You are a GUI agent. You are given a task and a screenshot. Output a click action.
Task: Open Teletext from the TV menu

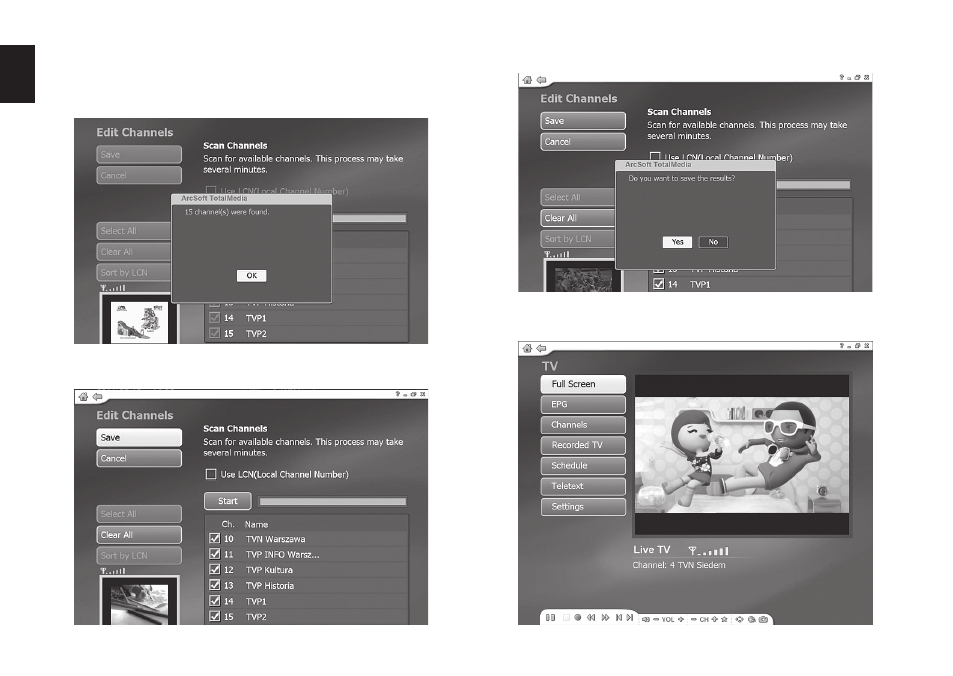(x=583, y=486)
